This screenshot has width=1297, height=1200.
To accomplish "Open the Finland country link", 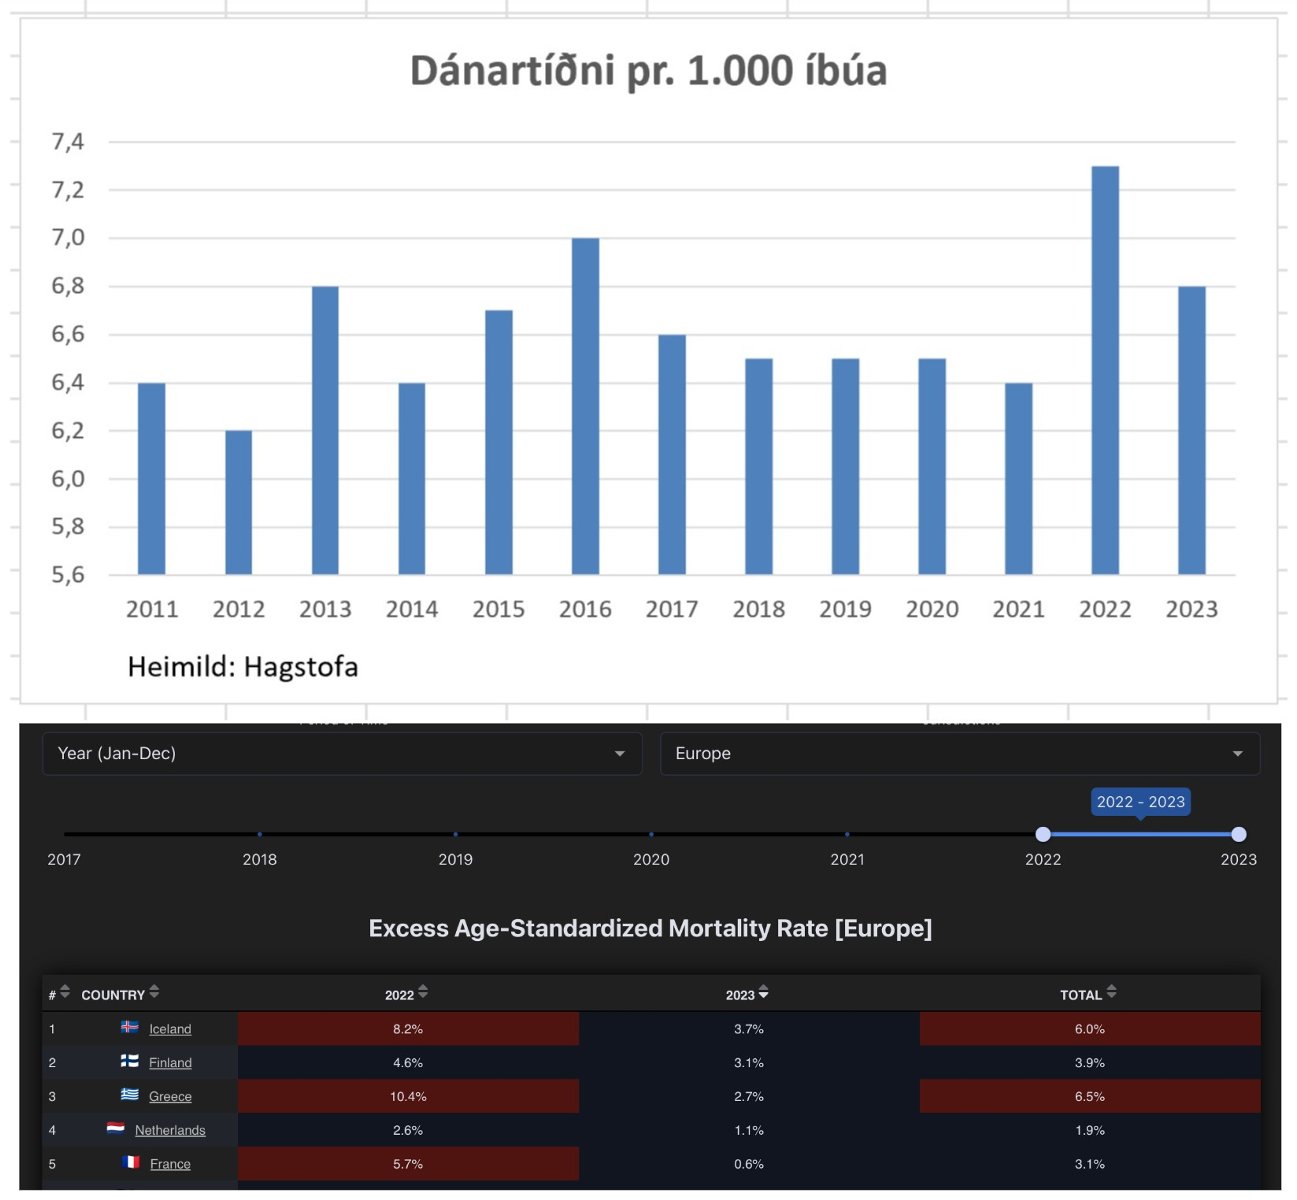I will [170, 1063].
